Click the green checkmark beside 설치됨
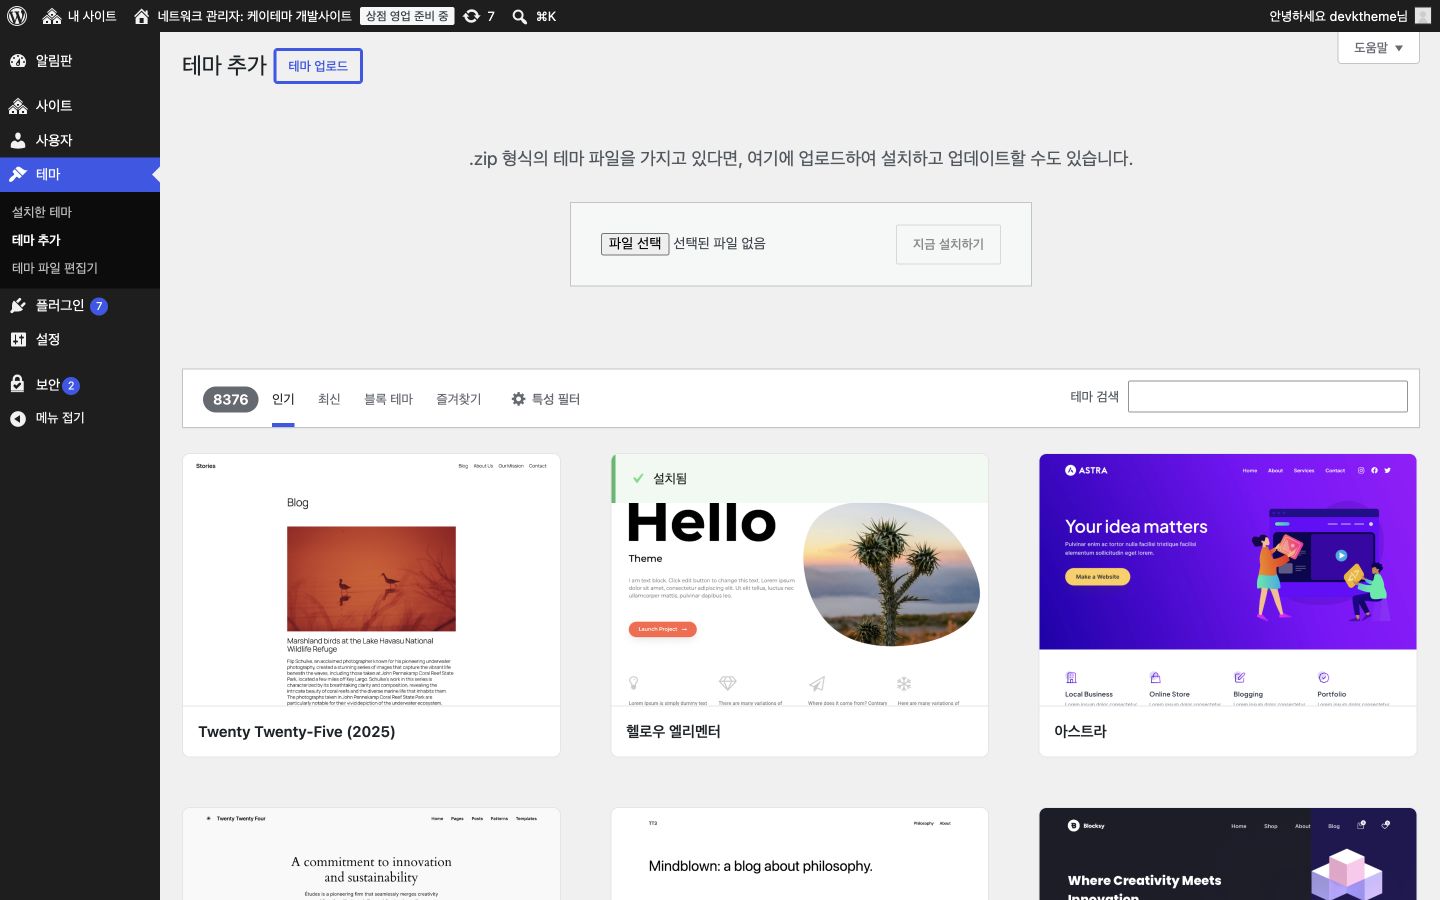This screenshot has width=1440, height=900. click(x=638, y=478)
